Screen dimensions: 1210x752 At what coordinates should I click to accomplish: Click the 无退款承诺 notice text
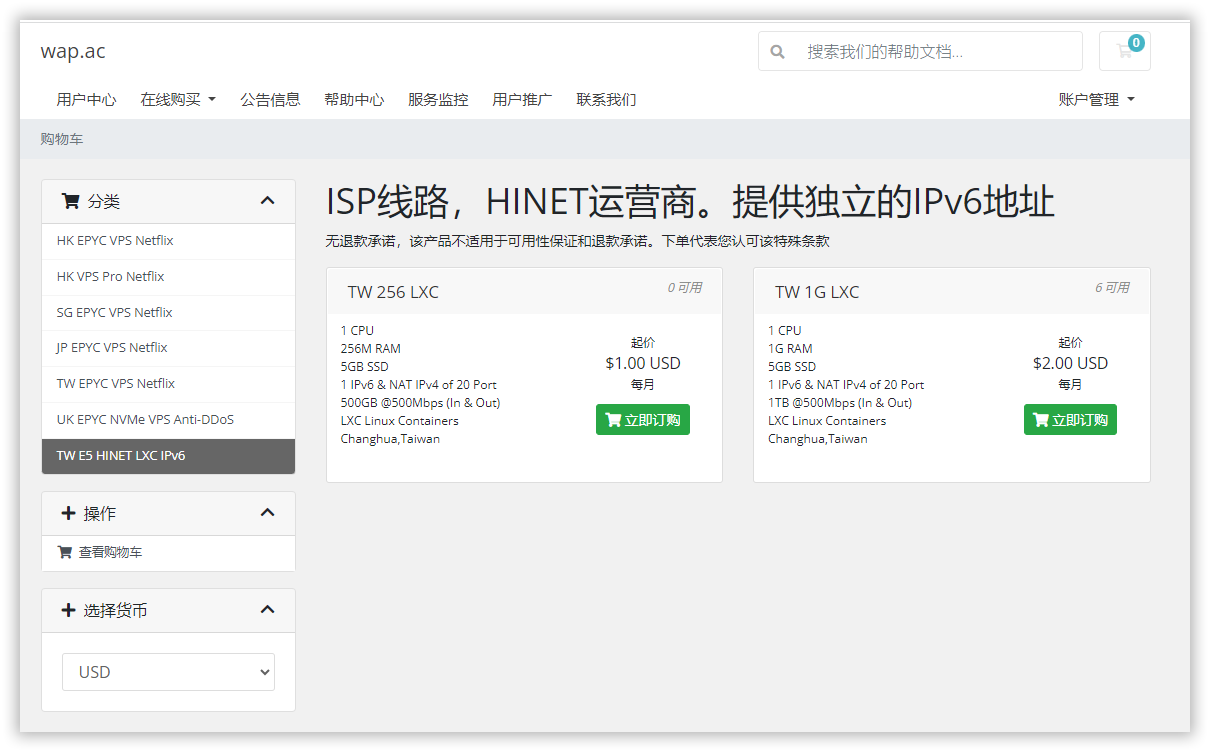click(577, 241)
